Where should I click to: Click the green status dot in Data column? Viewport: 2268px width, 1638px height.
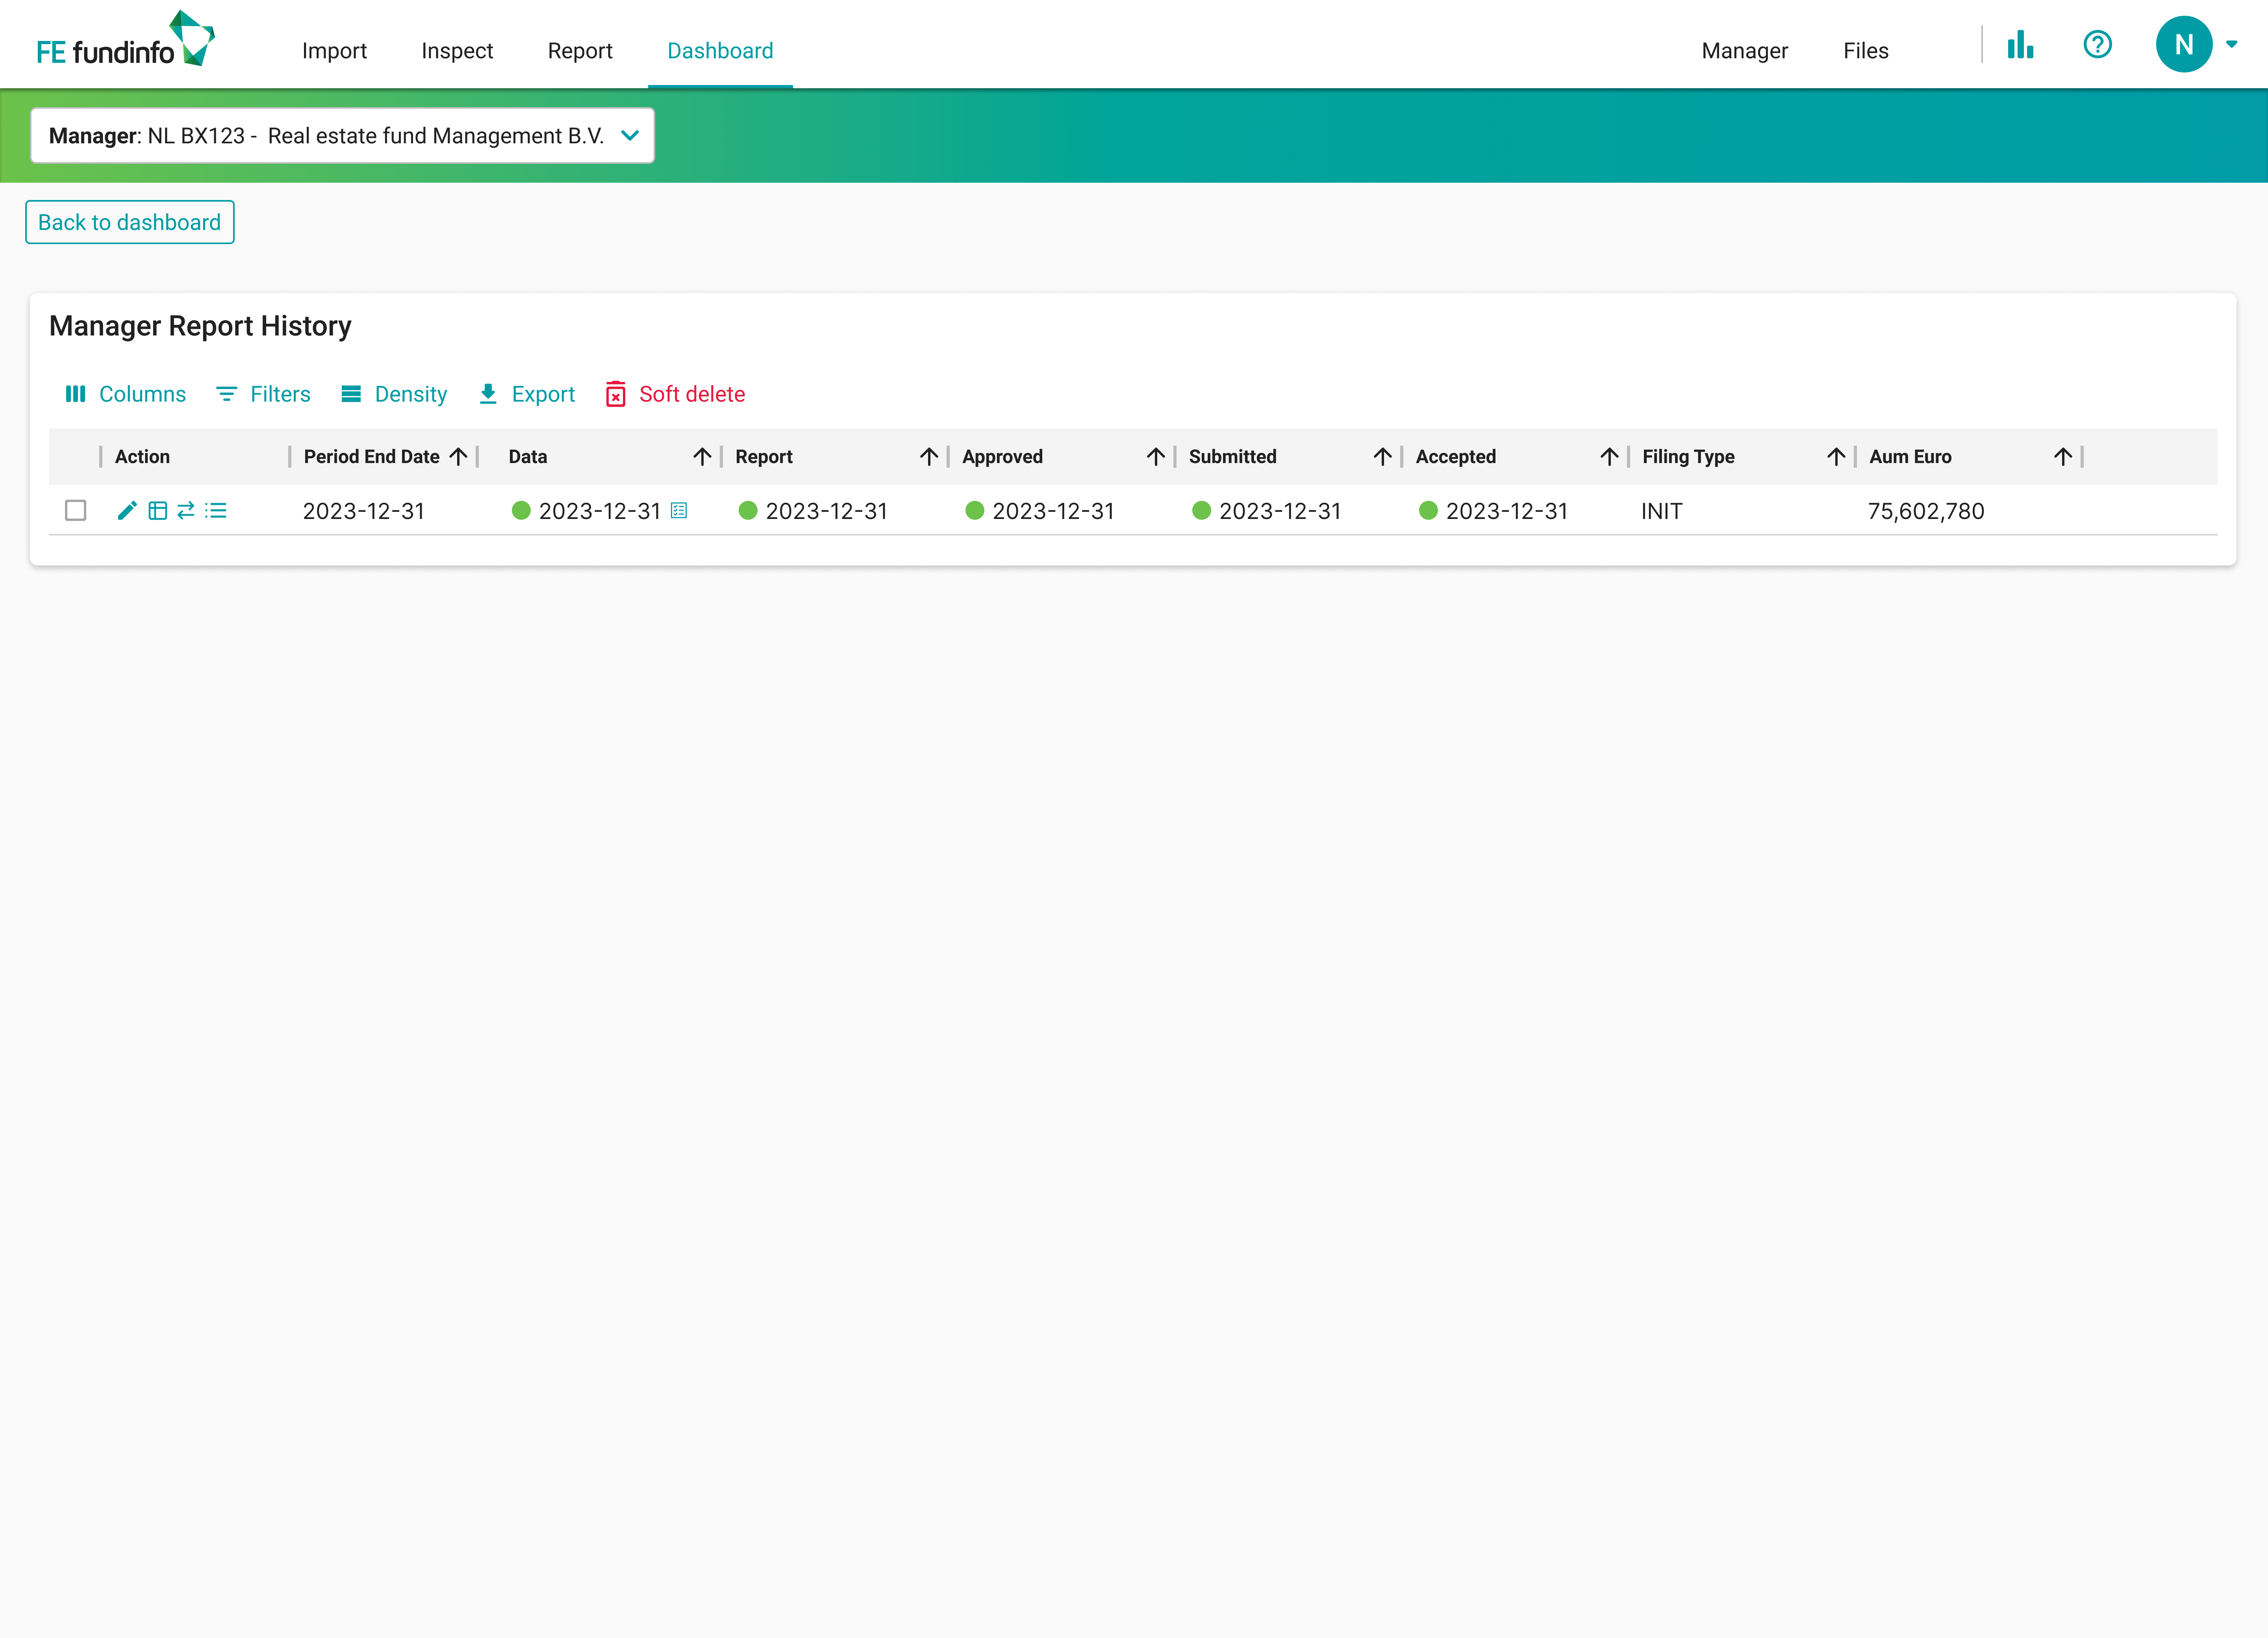pos(521,511)
